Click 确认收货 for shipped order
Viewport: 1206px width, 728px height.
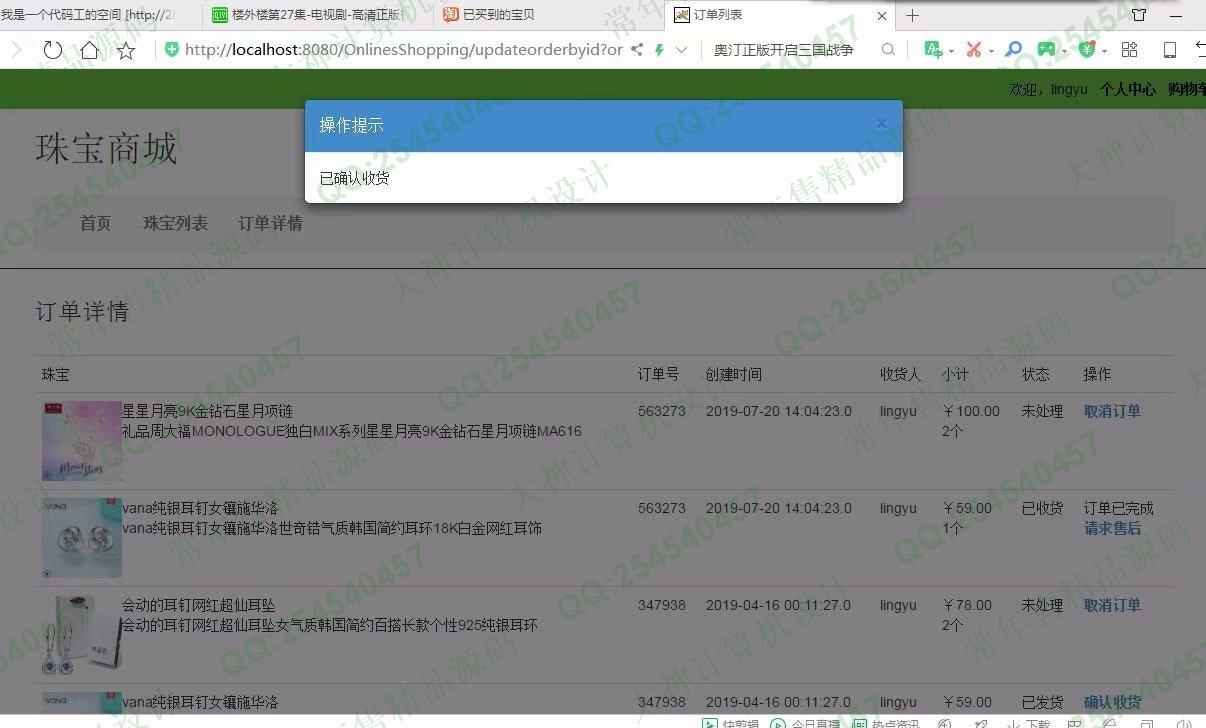(1112, 702)
